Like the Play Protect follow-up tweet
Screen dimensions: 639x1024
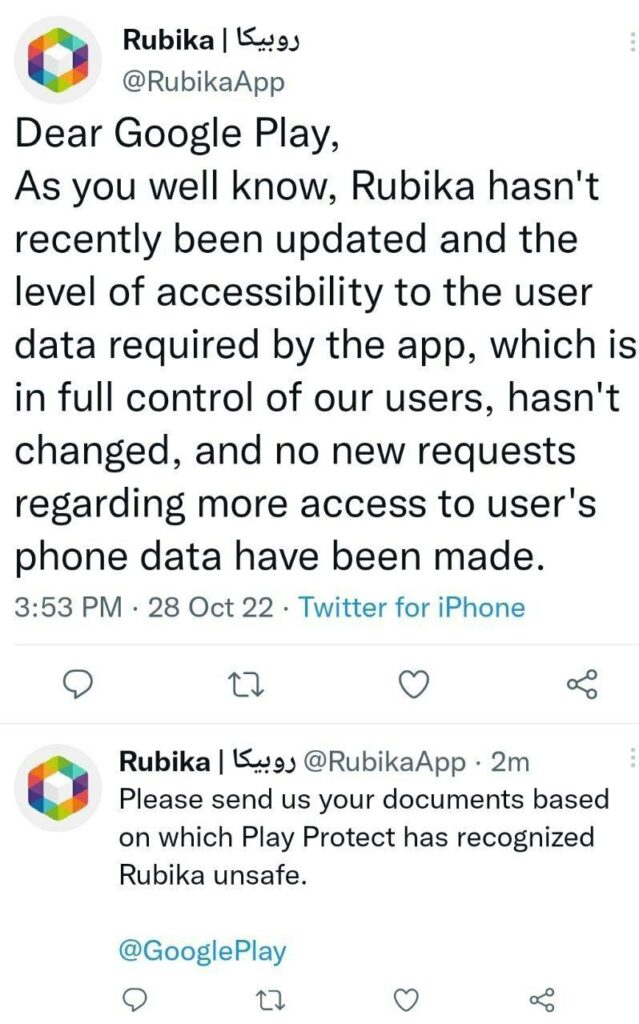[x=406, y=1000]
